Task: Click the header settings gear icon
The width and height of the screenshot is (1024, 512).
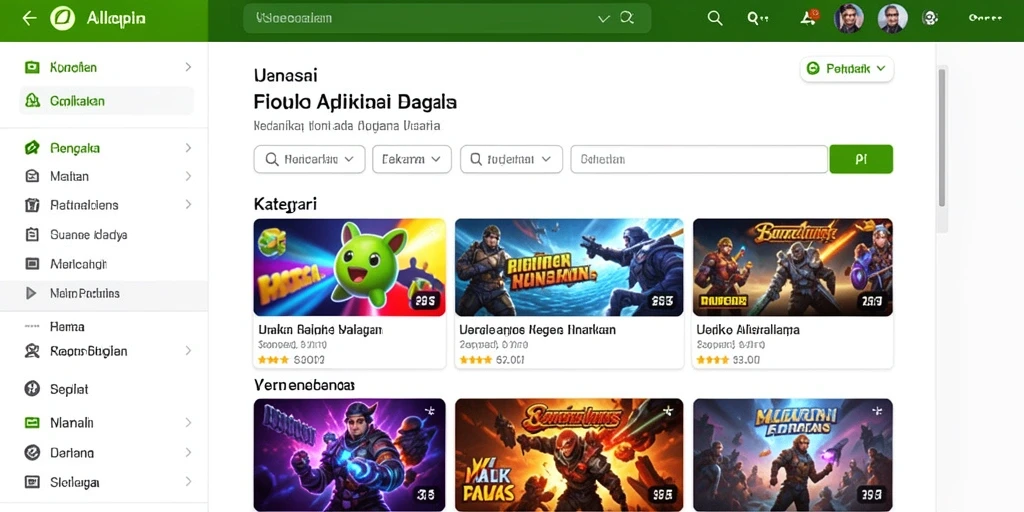Action: click(930, 18)
